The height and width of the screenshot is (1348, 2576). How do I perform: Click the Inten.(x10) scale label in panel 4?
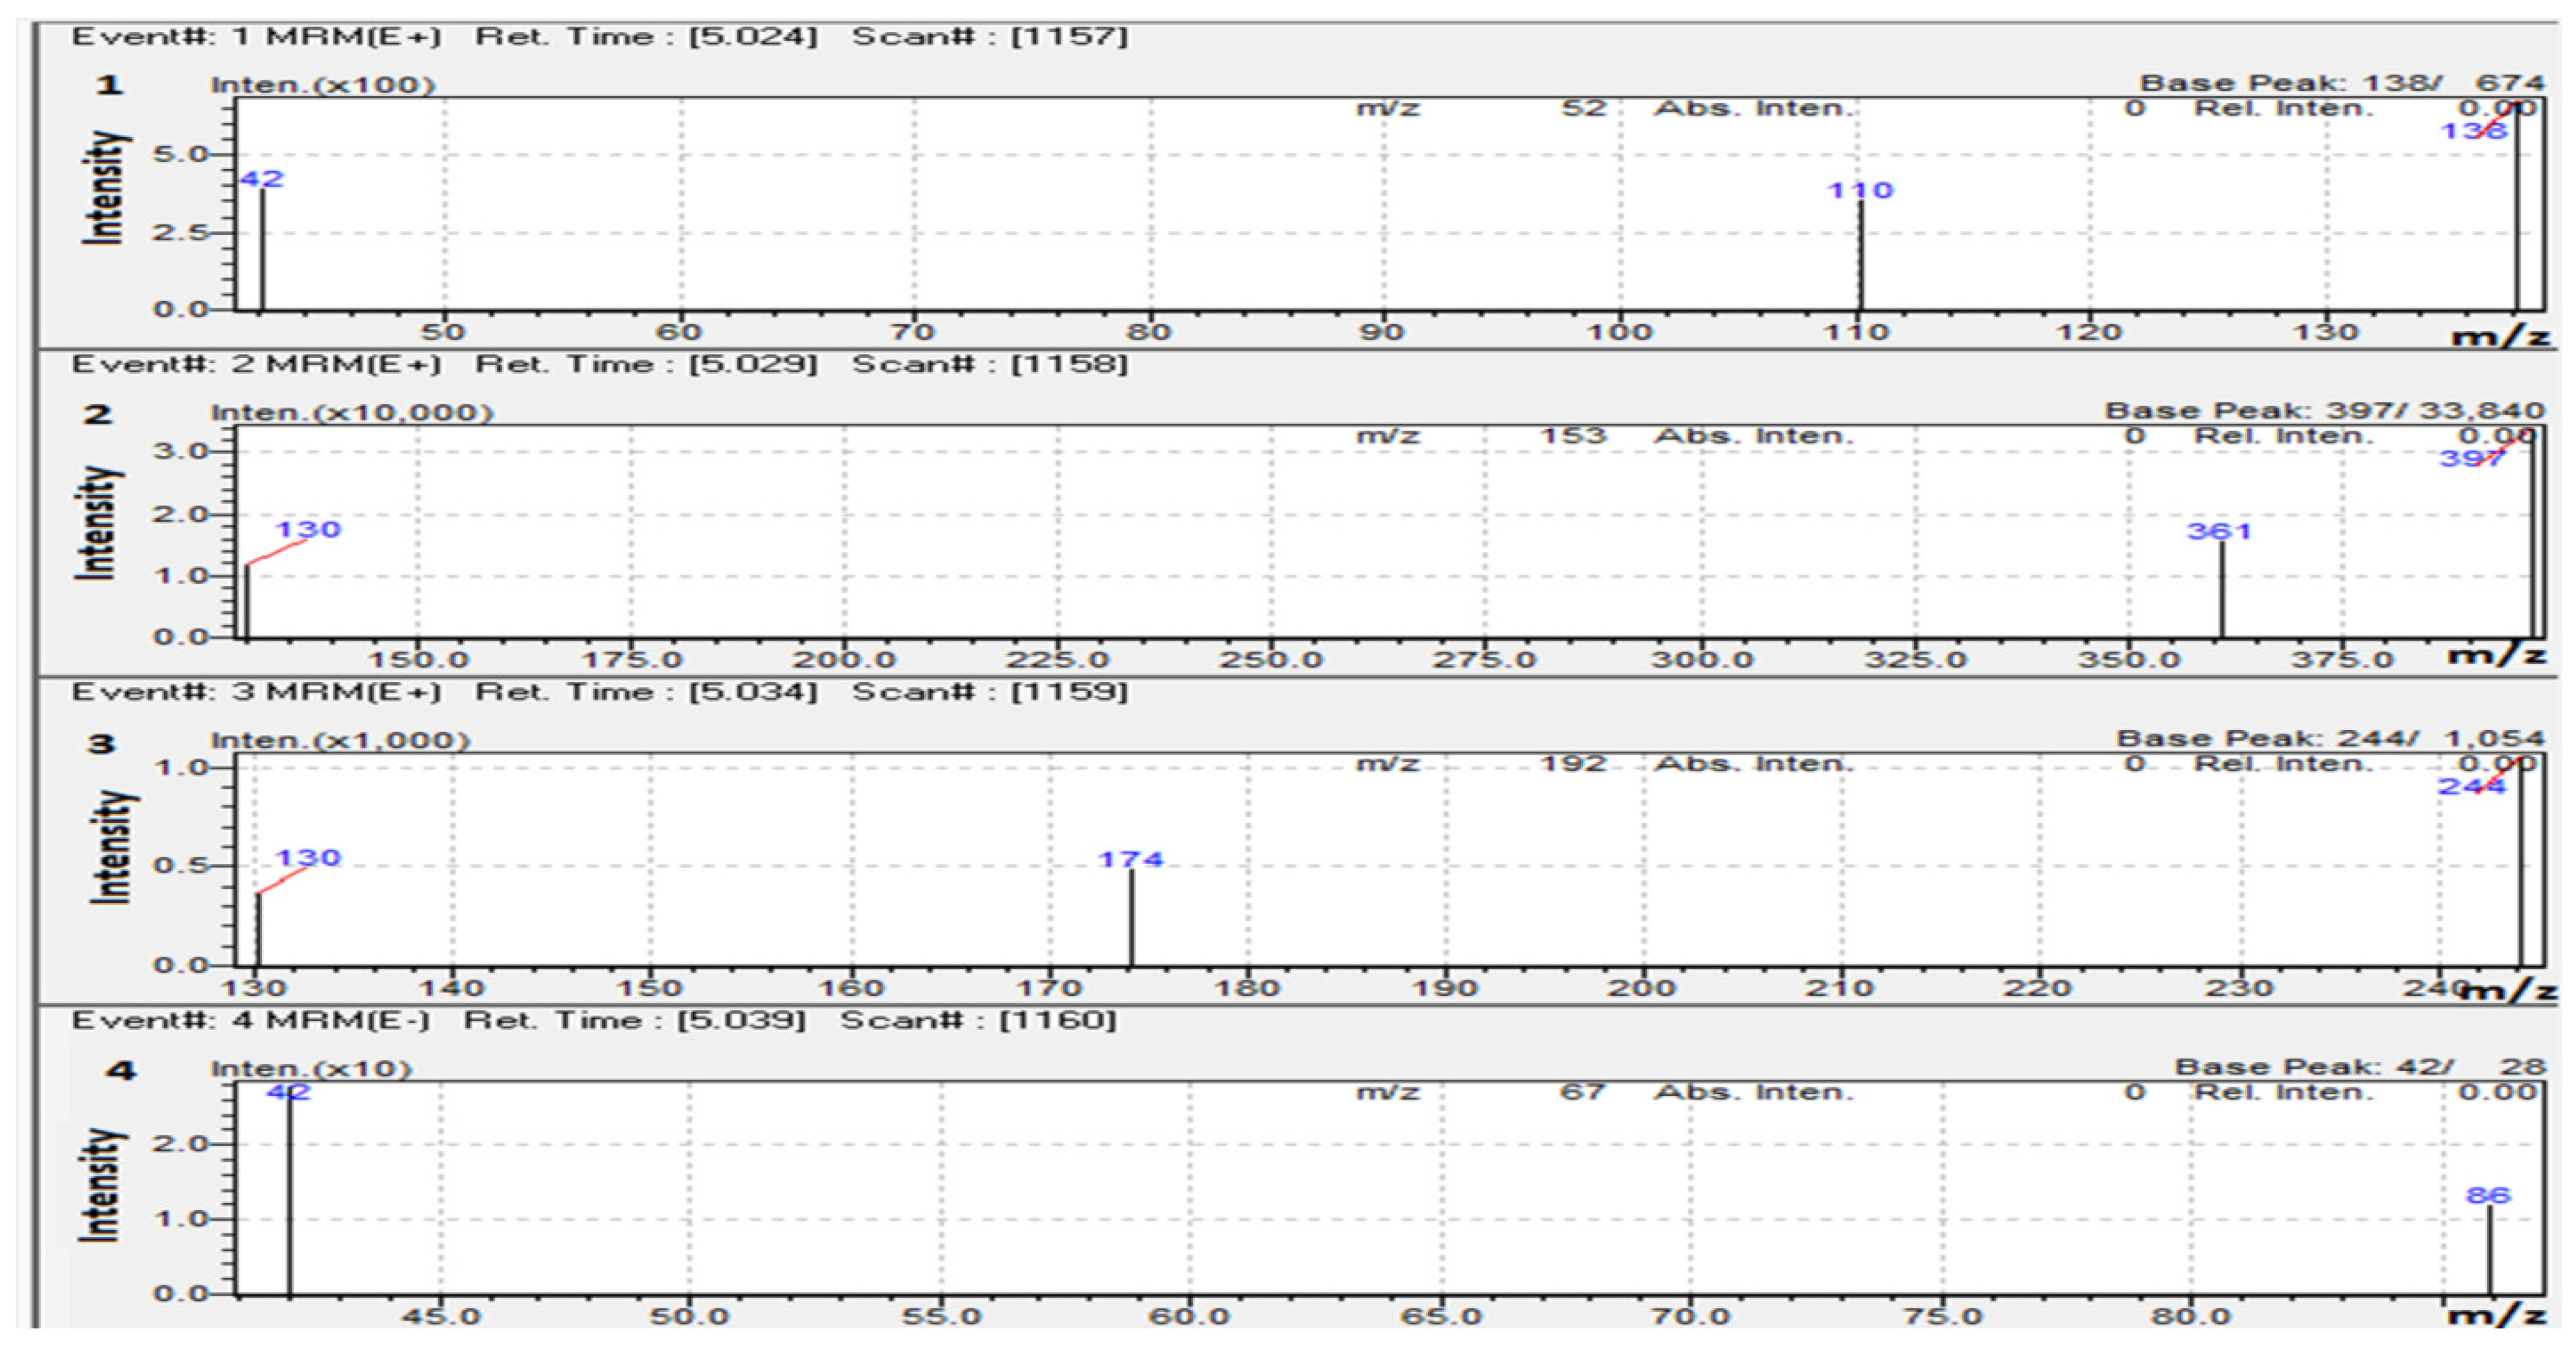[311, 1068]
